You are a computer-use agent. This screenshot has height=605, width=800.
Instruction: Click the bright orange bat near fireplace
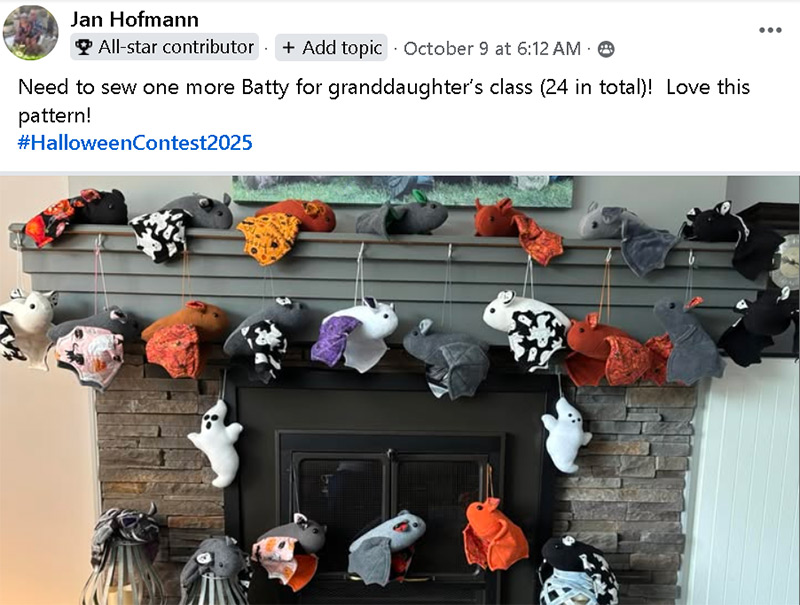(x=494, y=534)
